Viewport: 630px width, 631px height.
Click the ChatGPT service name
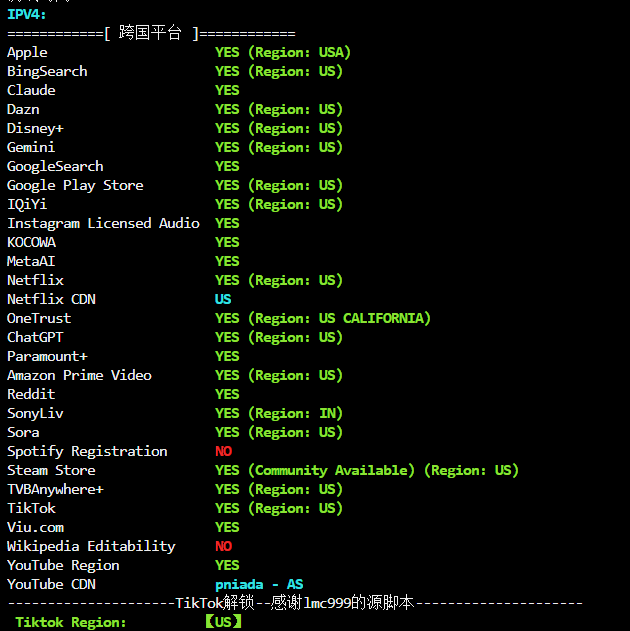[x=35, y=337]
